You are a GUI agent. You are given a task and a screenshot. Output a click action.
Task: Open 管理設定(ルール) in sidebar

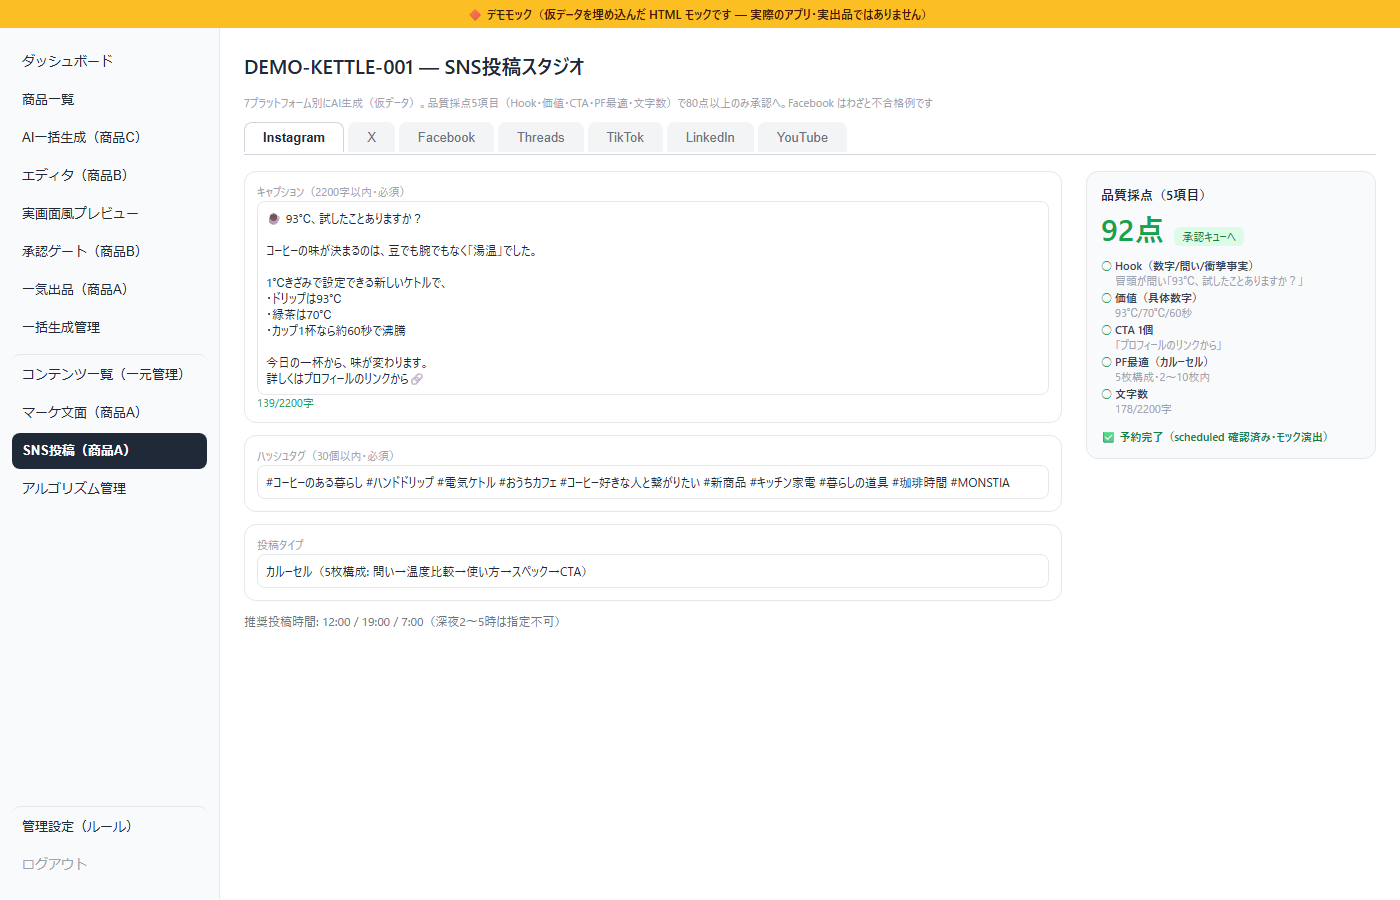point(109,826)
